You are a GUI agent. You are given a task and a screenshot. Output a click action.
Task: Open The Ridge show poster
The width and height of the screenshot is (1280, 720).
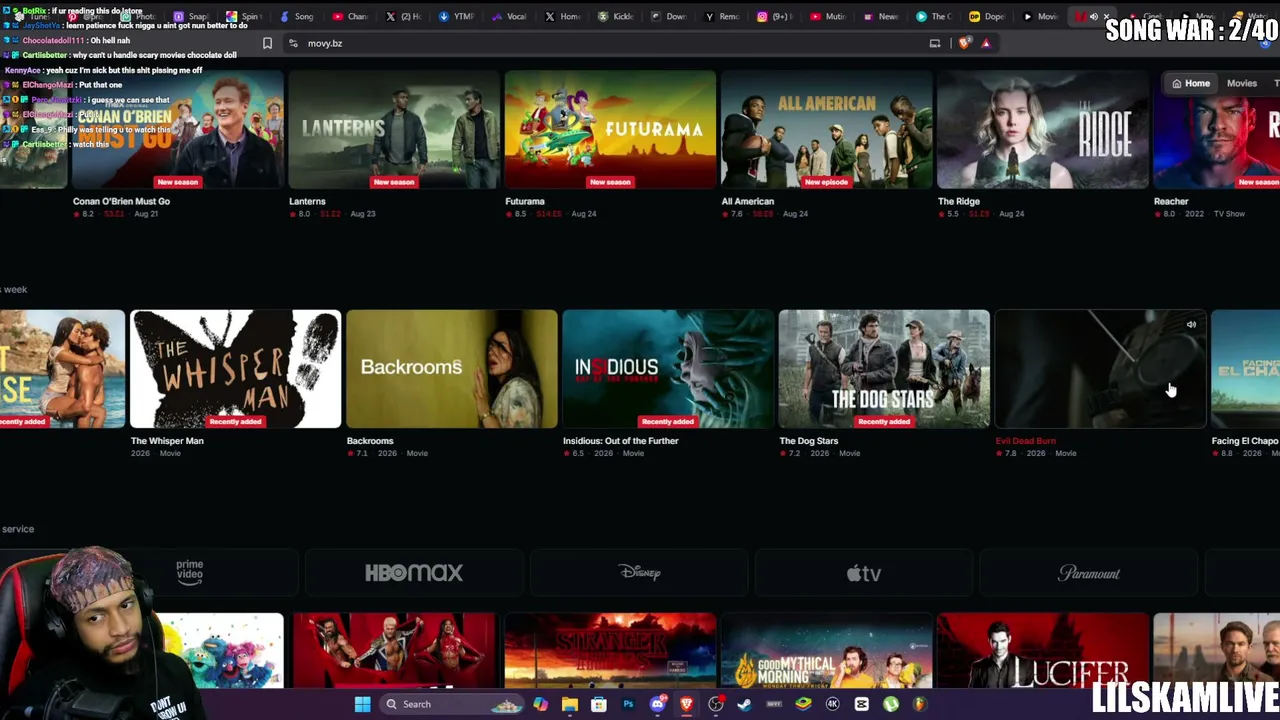coord(1043,129)
